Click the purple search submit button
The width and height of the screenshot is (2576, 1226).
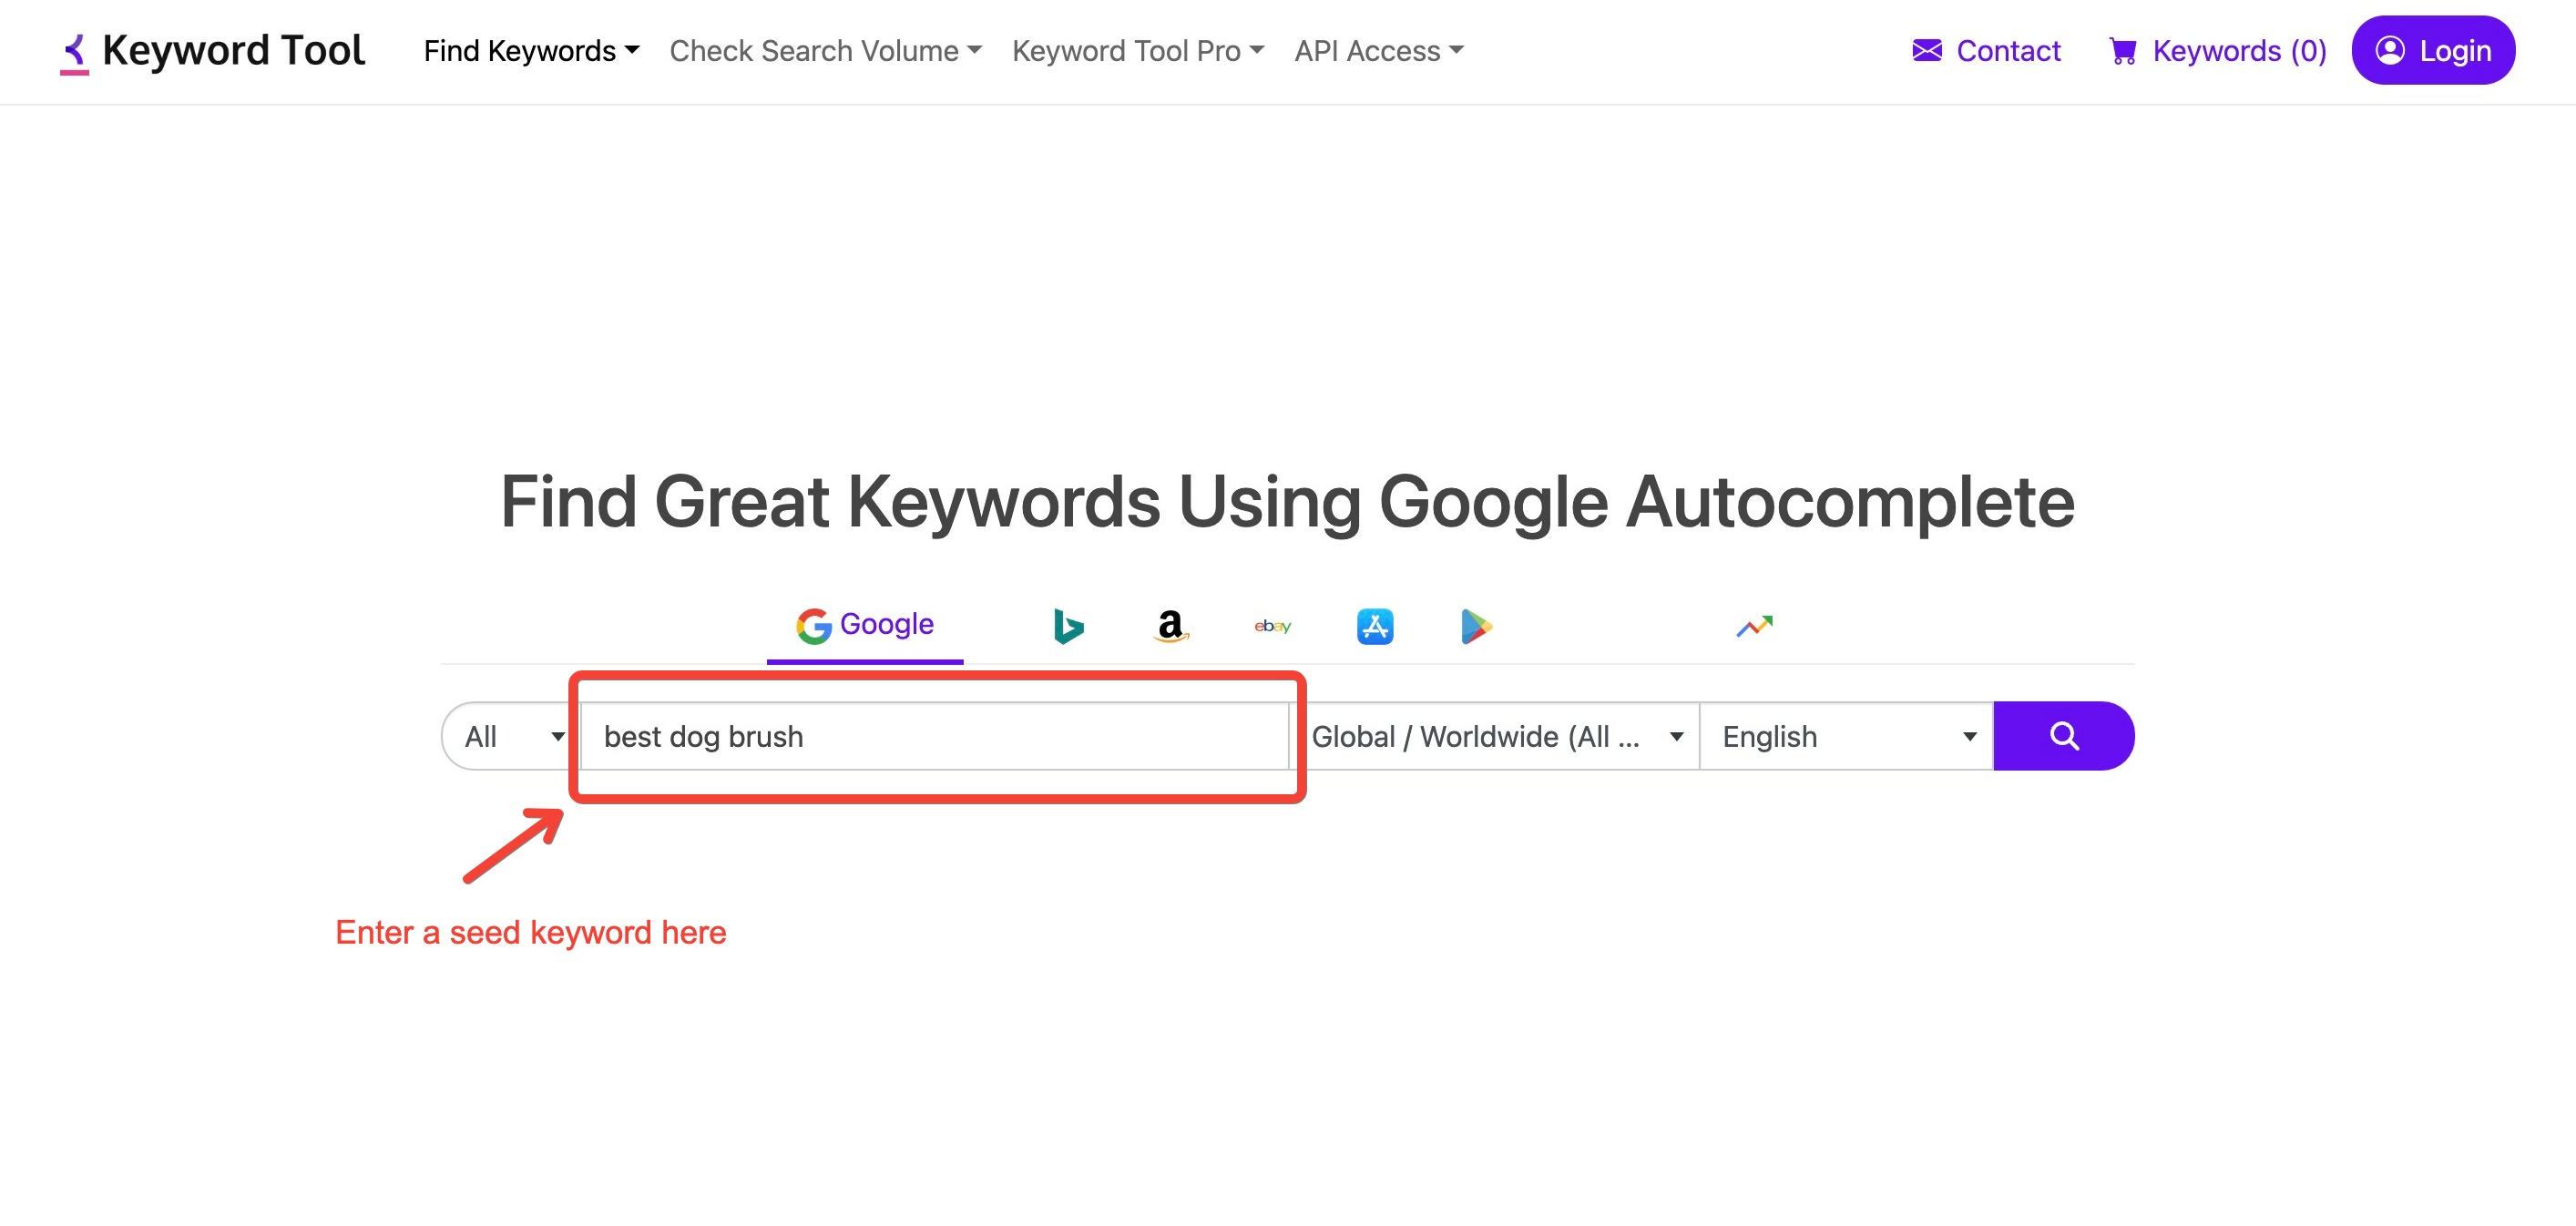[x=2065, y=735]
